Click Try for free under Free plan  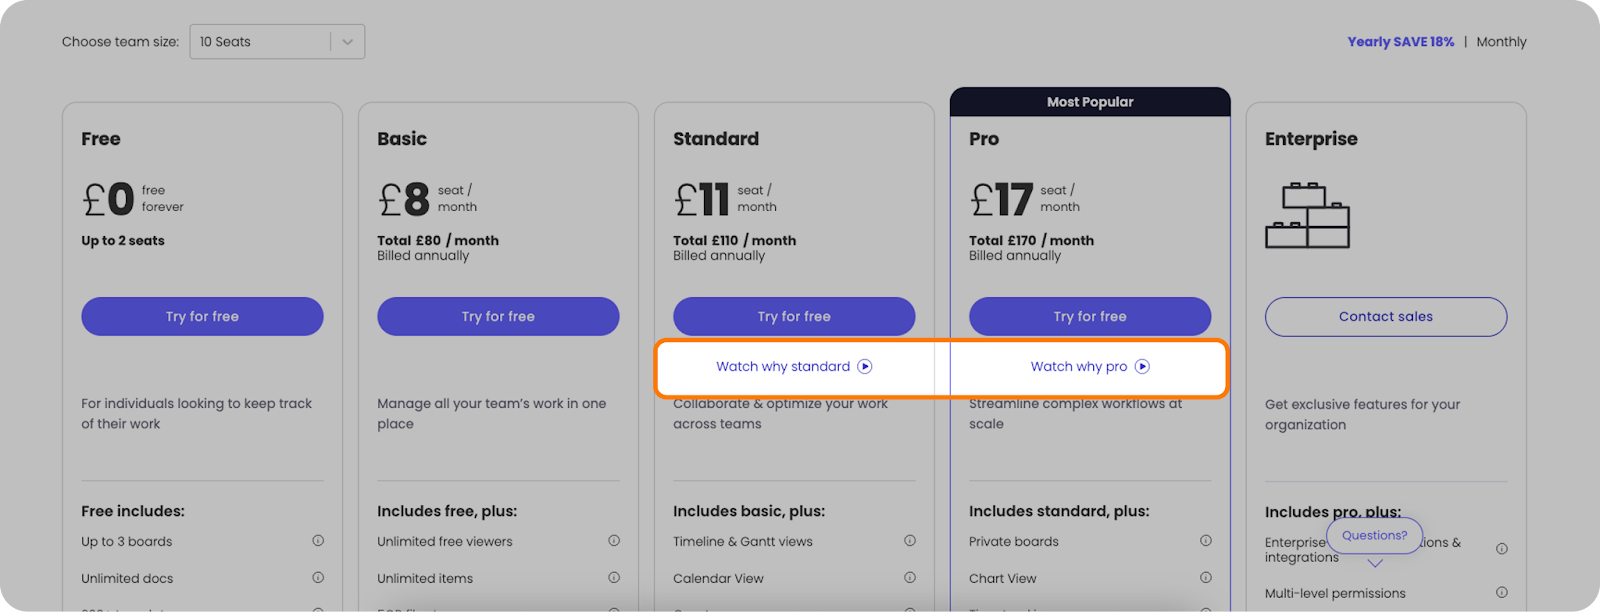[x=202, y=316]
